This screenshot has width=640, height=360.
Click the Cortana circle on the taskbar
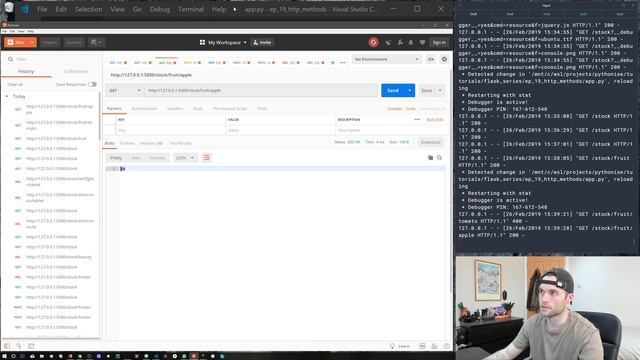13,356
